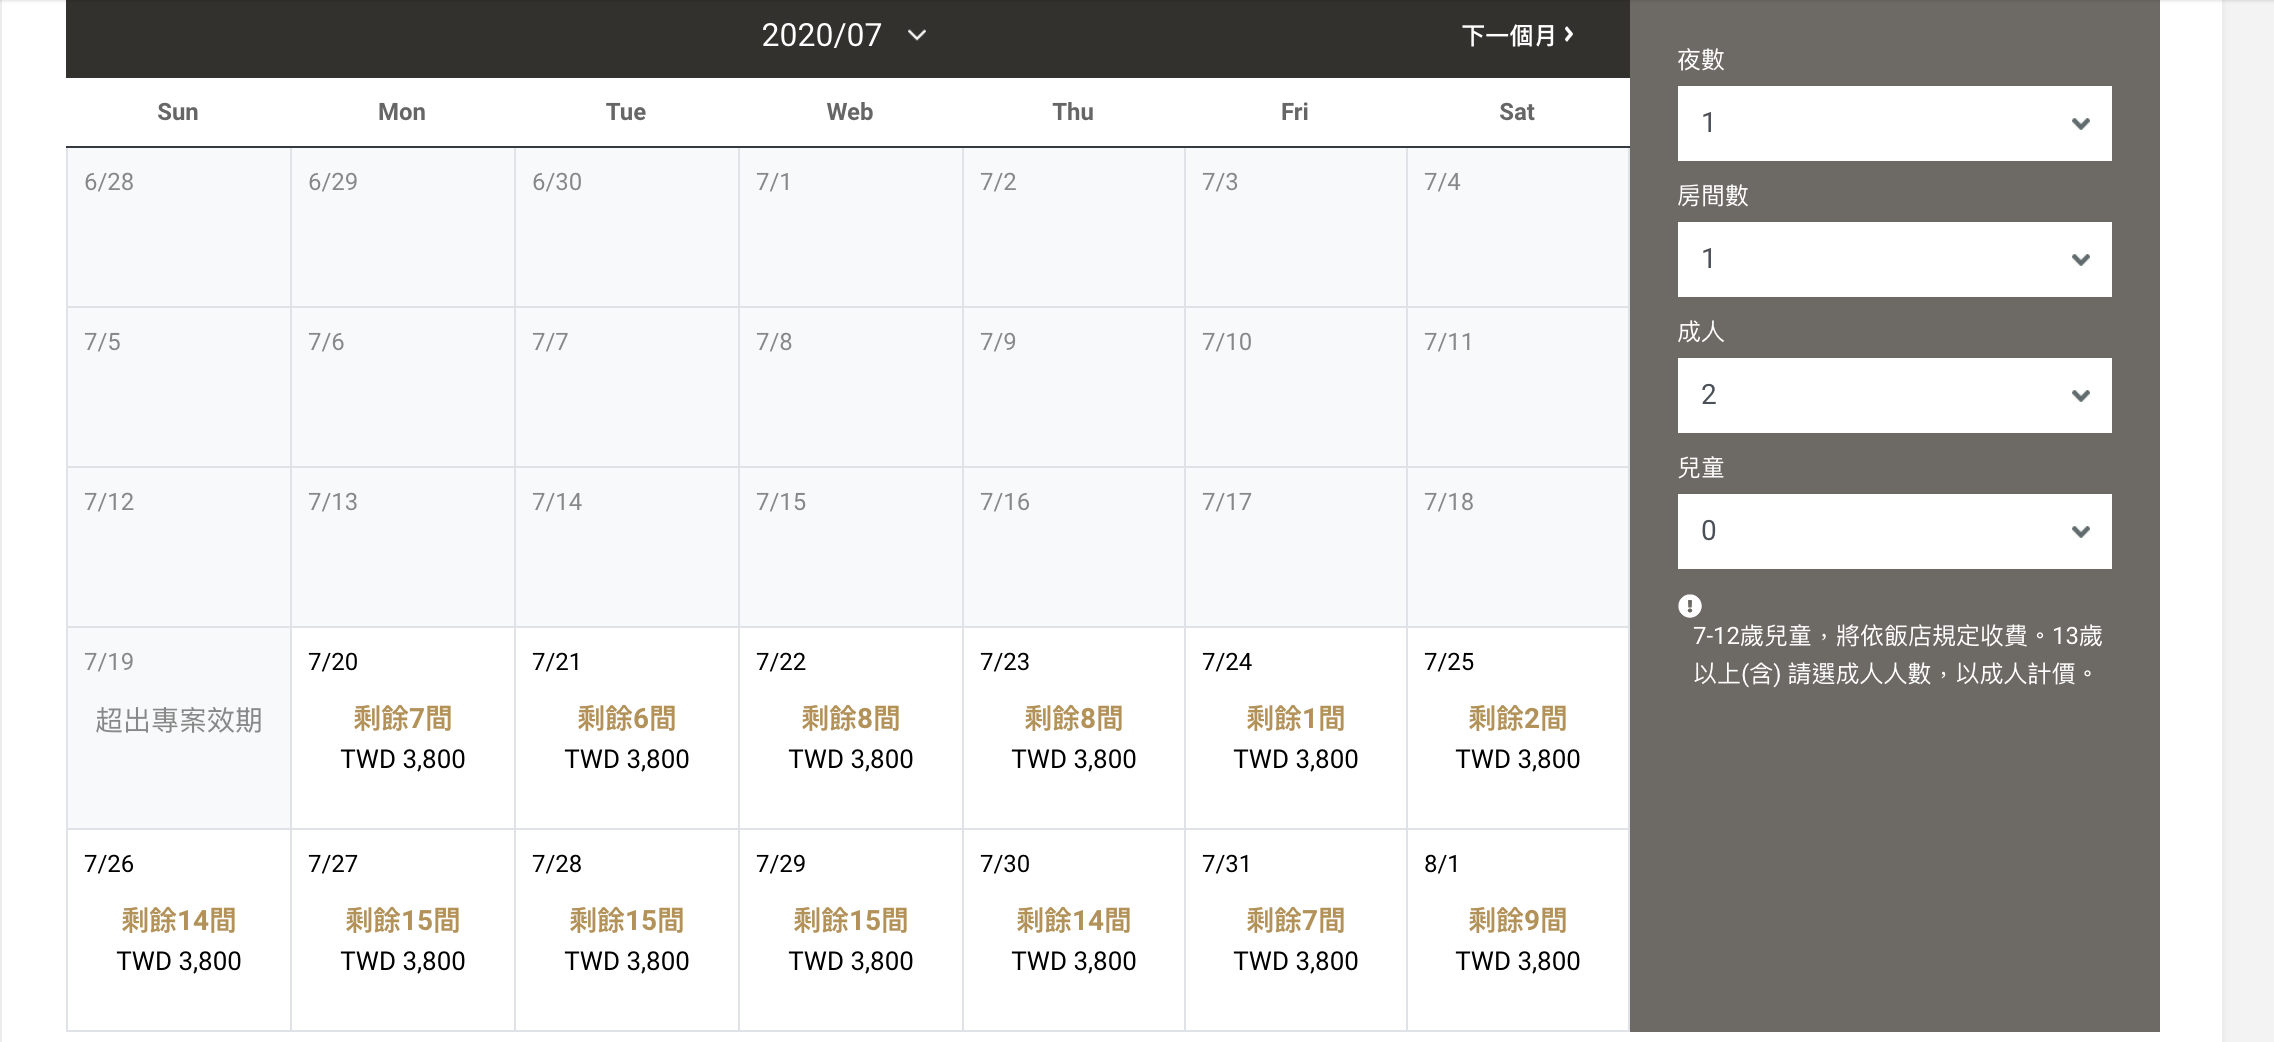
Task: Click the disabled 7/19 超出專案效期 cell
Action: click(x=179, y=728)
